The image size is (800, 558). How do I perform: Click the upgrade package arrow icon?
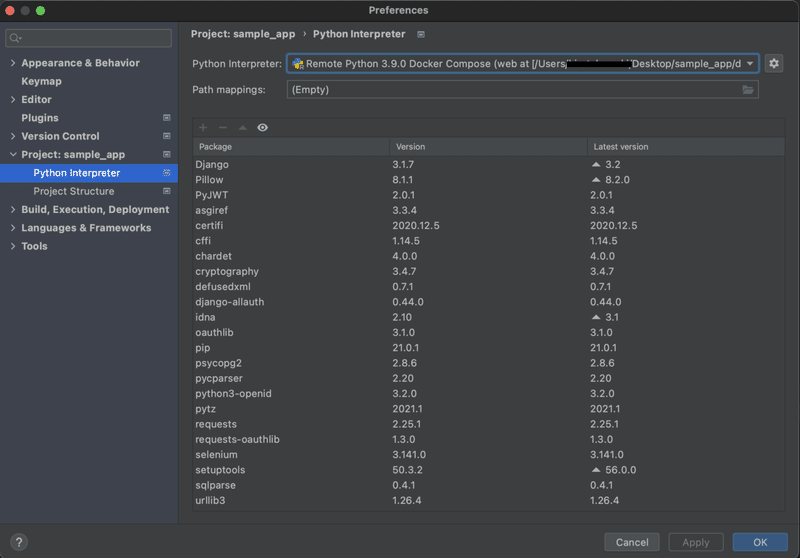pos(242,128)
